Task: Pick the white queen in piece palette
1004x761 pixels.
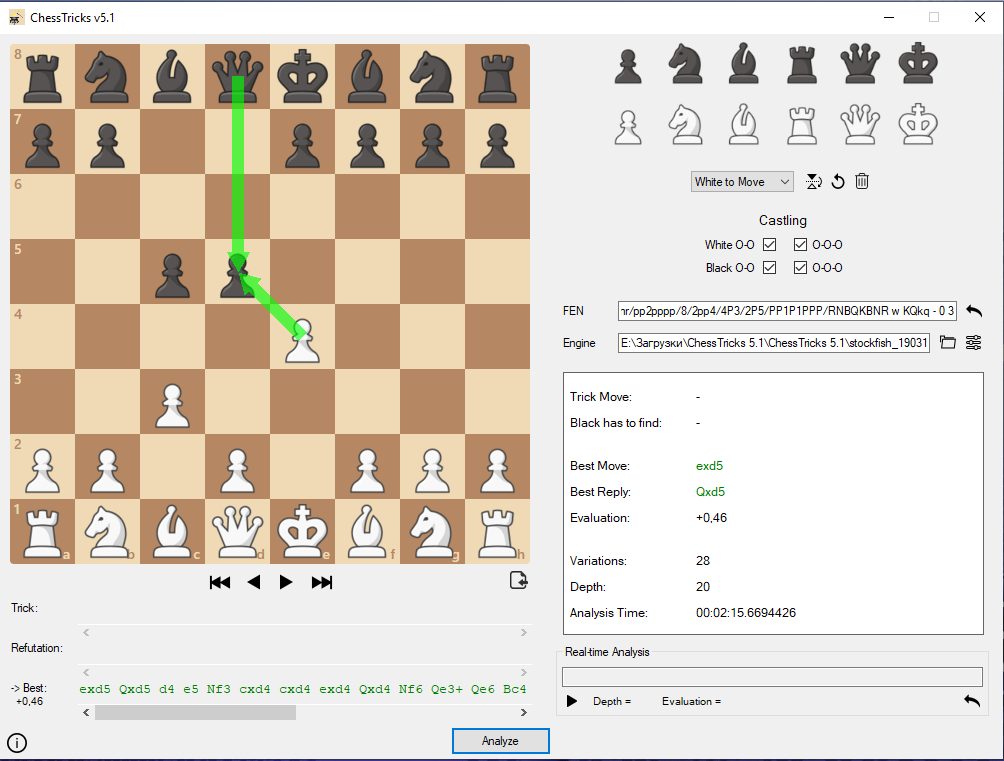Action: click(860, 127)
